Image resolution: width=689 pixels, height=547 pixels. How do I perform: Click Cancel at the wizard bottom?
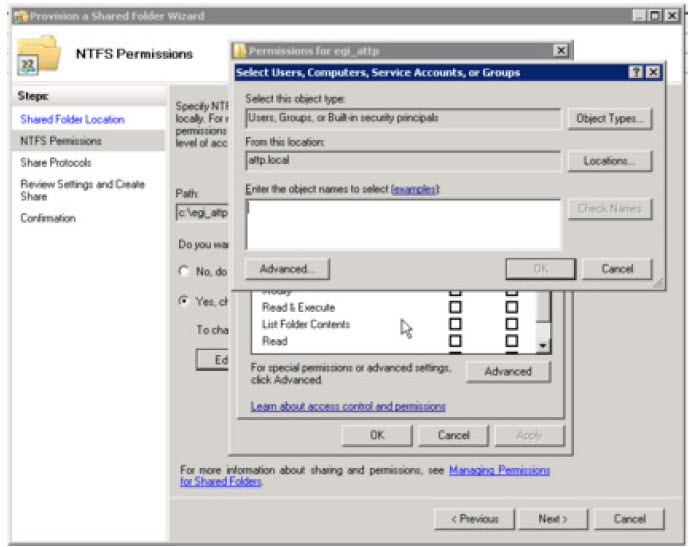pos(629,519)
